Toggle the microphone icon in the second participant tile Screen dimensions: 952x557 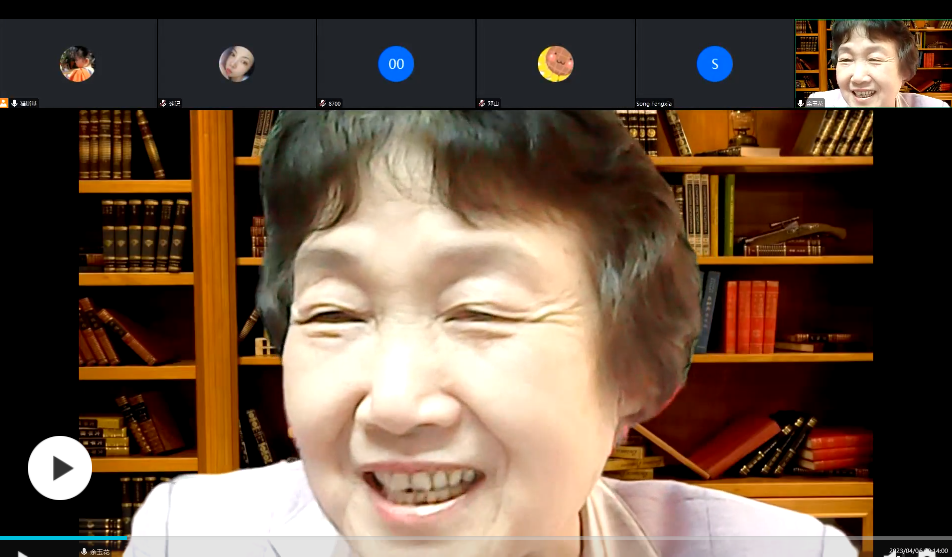coord(163,103)
